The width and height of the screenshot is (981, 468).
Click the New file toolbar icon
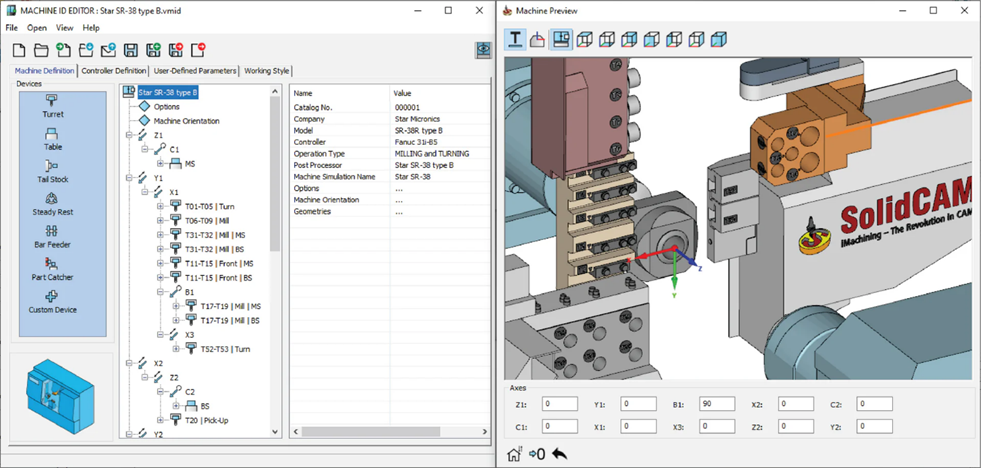click(20, 50)
